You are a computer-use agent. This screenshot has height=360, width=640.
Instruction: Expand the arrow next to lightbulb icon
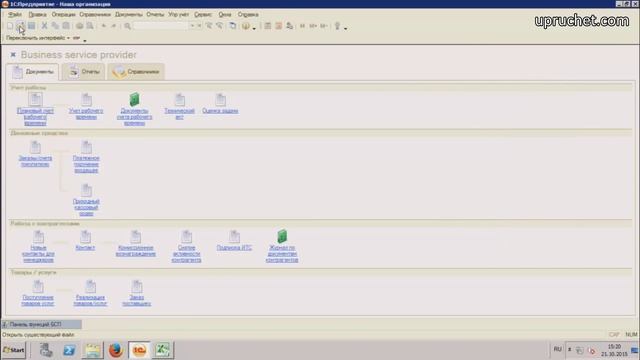[346, 29]
